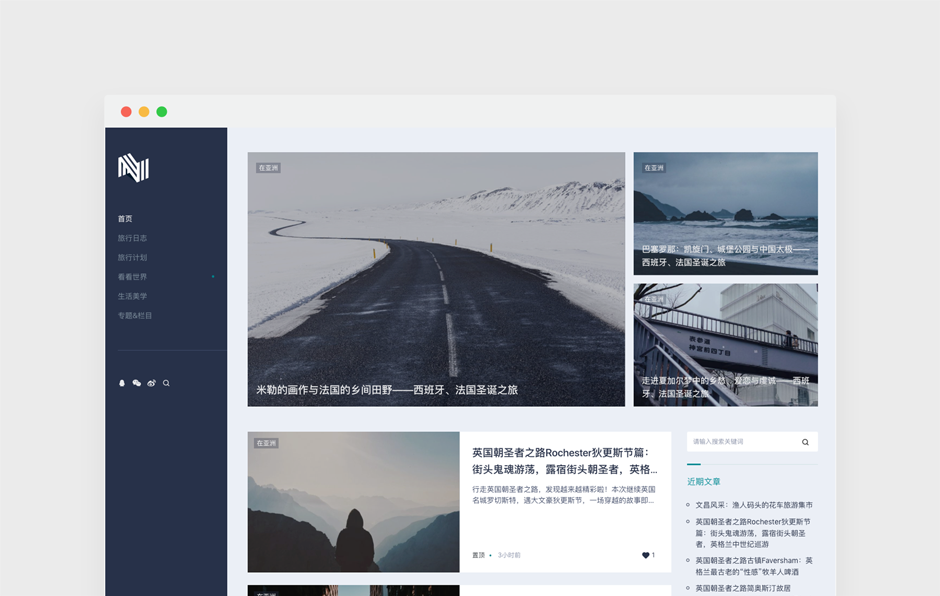Like the Rochester article with heart icon
The width and height of the screenshot is (940, 596).
[x=646, y=555]
